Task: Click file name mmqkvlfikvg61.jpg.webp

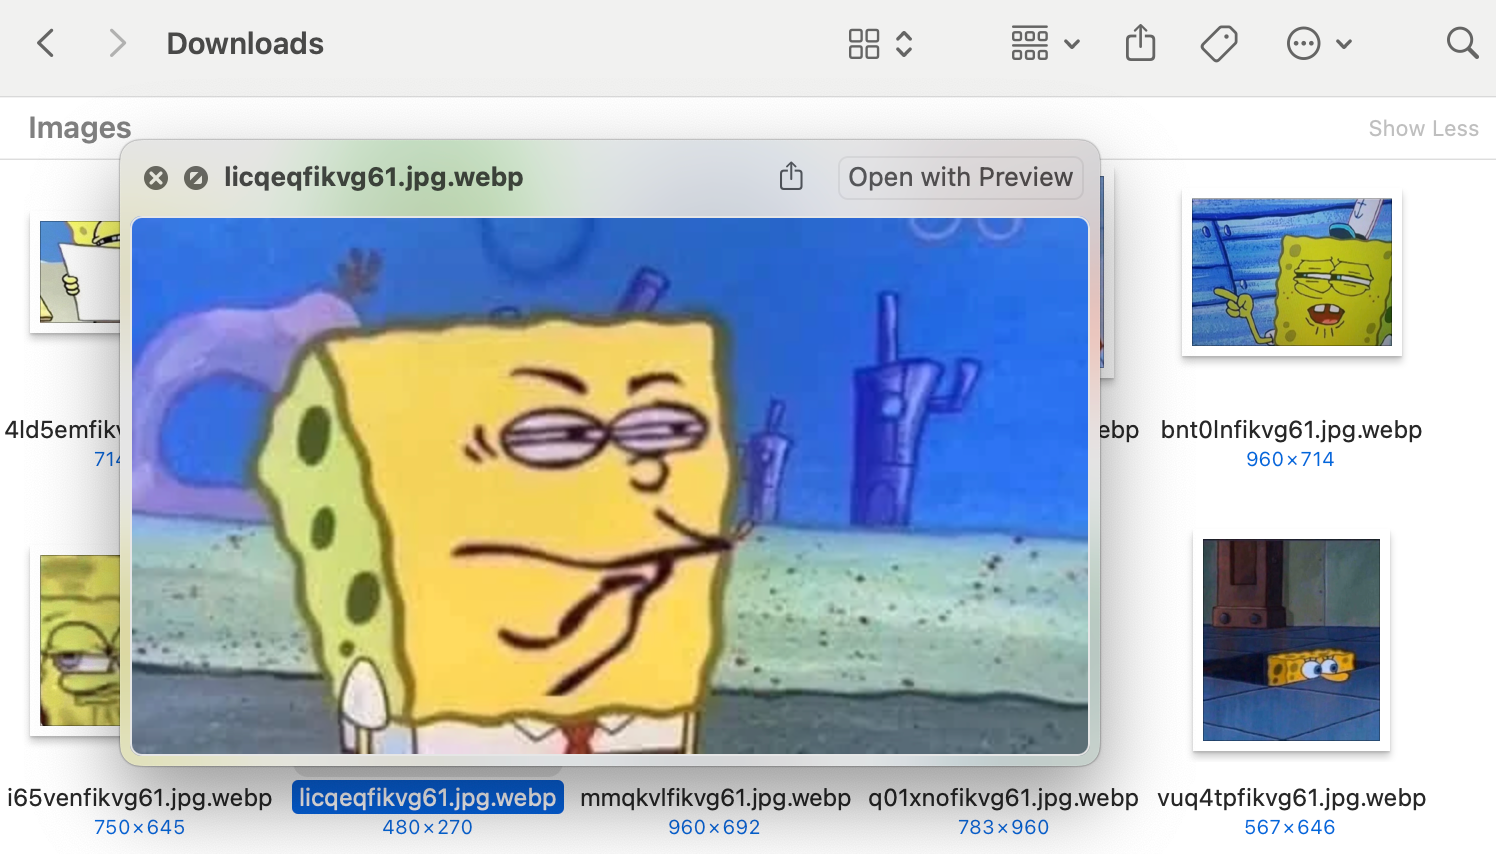Action: click(x=715, y=797)
